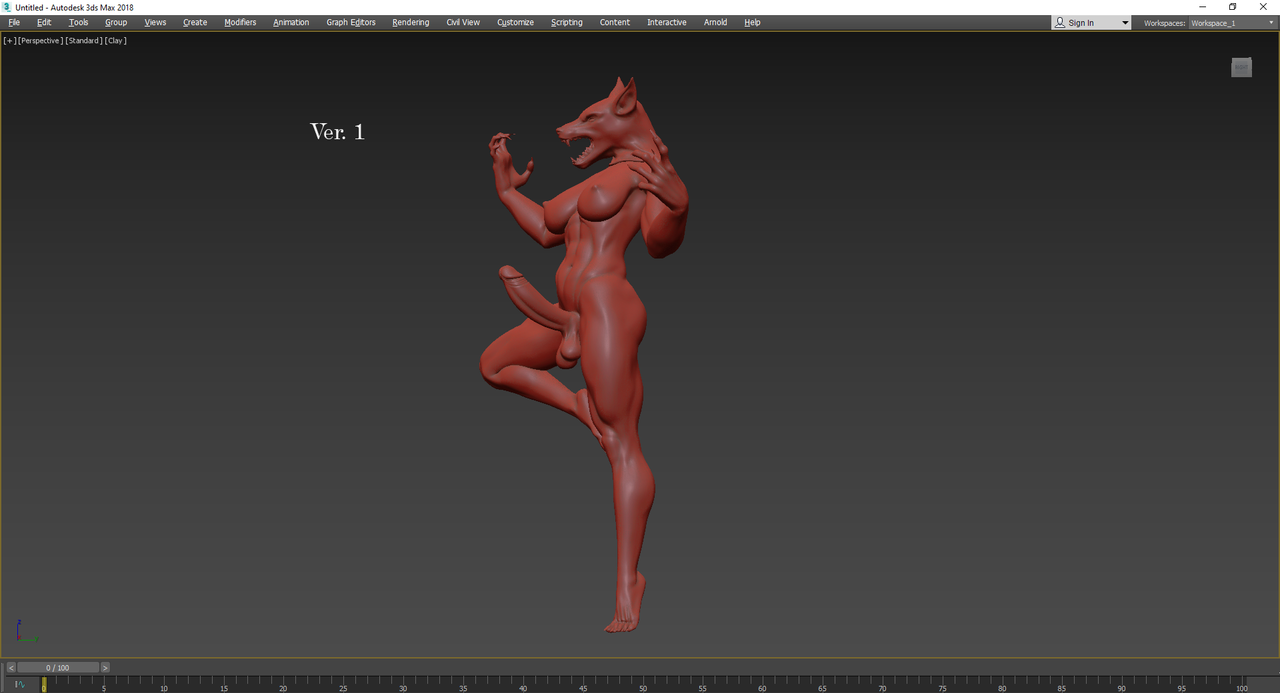Click frame 75 on the track bar
Viewport: 1280px width, 693px height.
[x=942, y=686]
